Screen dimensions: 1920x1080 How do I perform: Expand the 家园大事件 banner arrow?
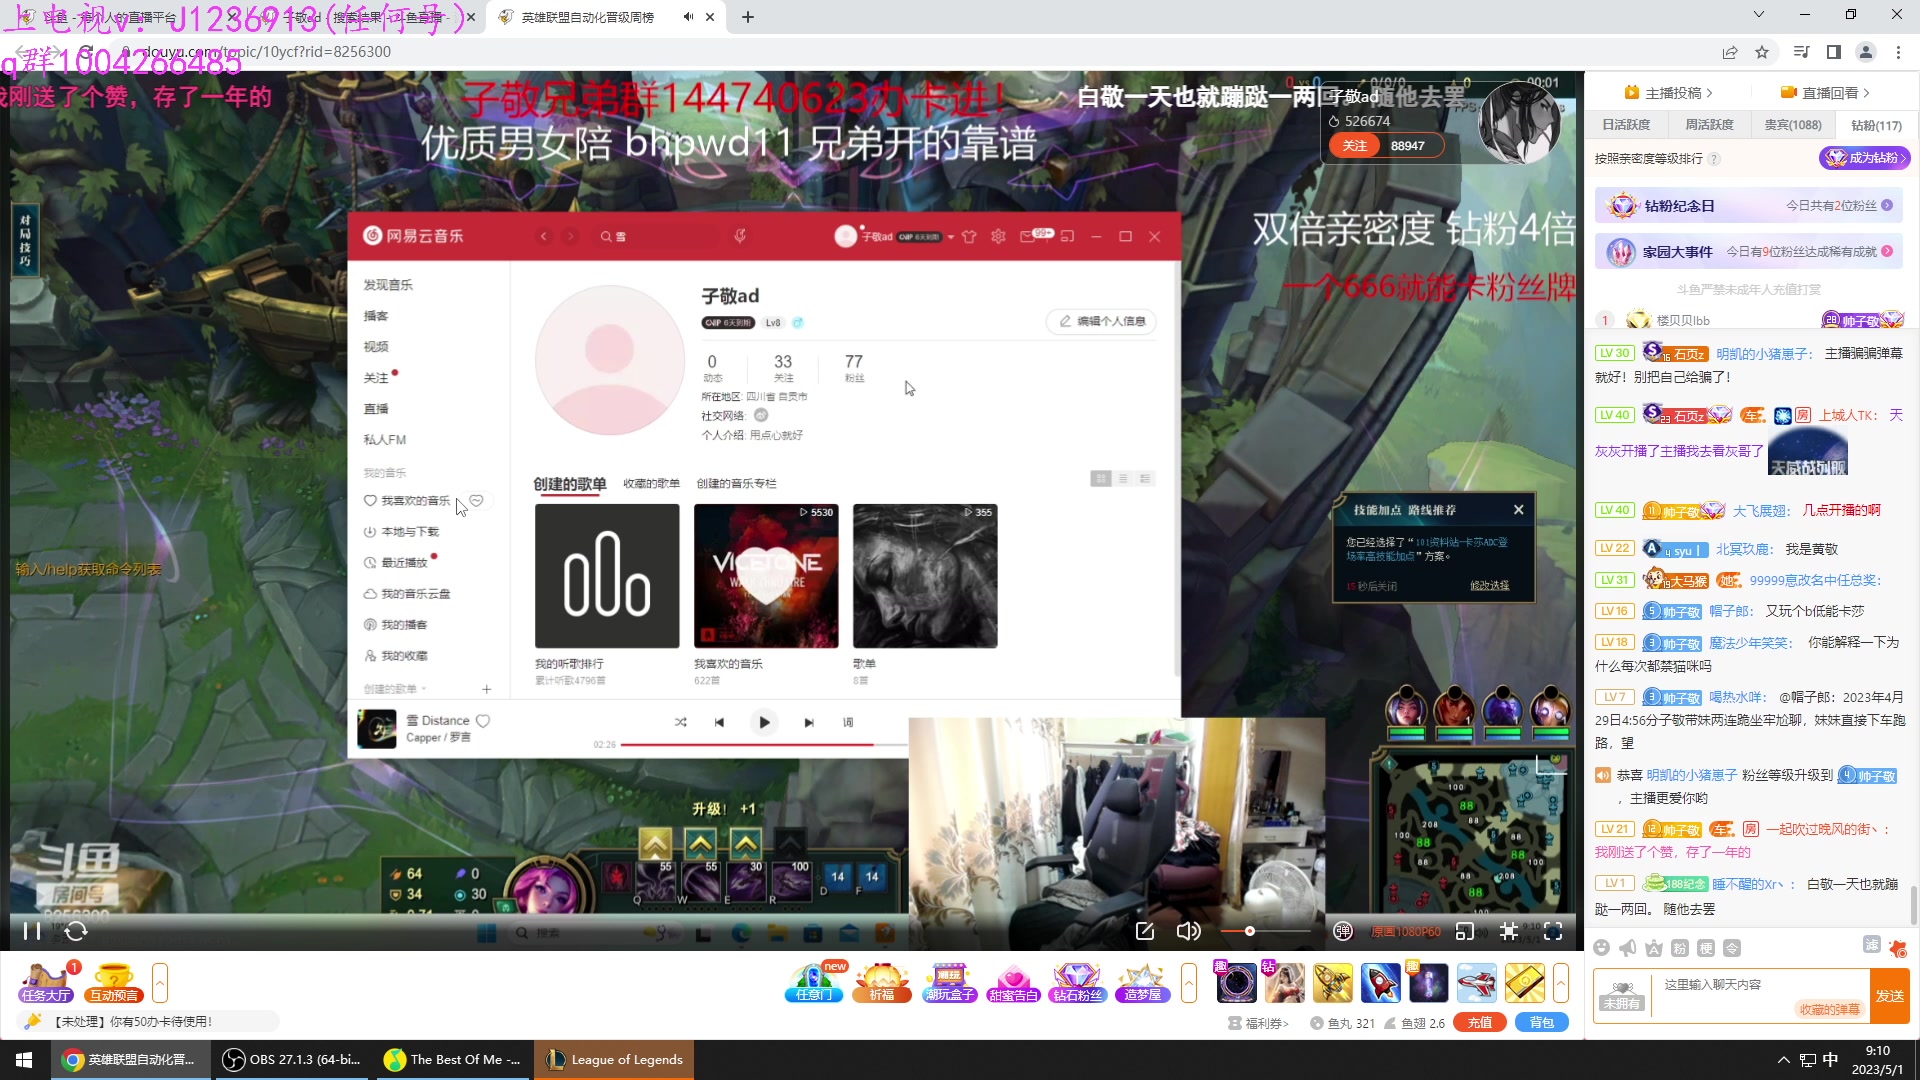tap(1887, 251)
